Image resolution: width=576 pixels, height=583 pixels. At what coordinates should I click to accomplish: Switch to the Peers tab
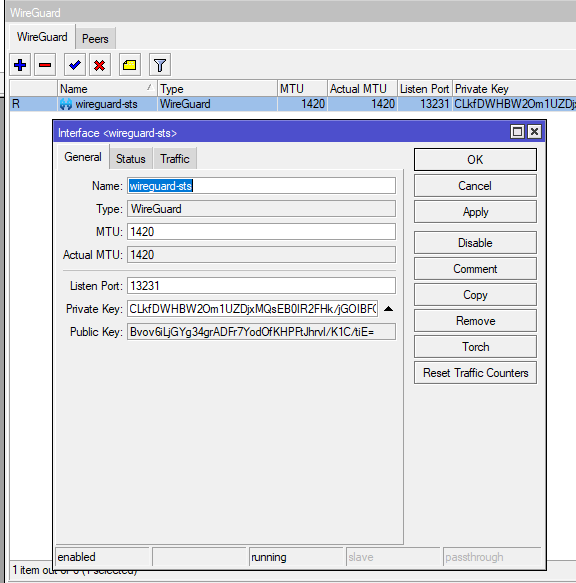(x=95, y=38)
